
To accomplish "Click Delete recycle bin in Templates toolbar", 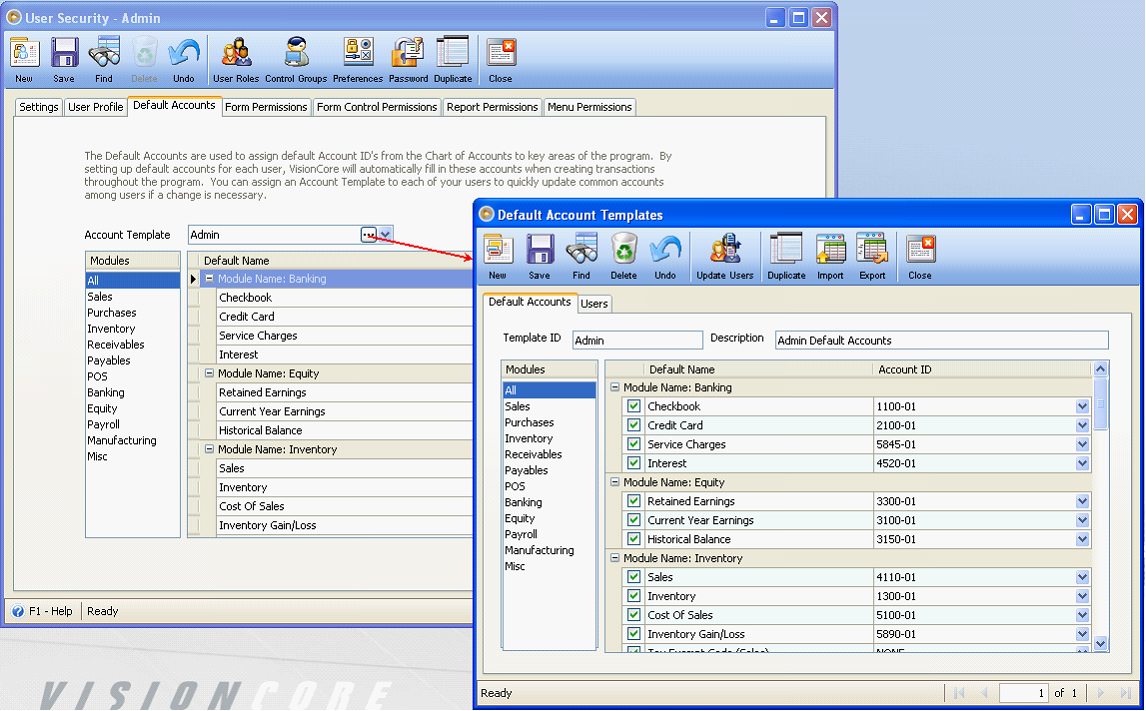I will click(x=623, y=250).
